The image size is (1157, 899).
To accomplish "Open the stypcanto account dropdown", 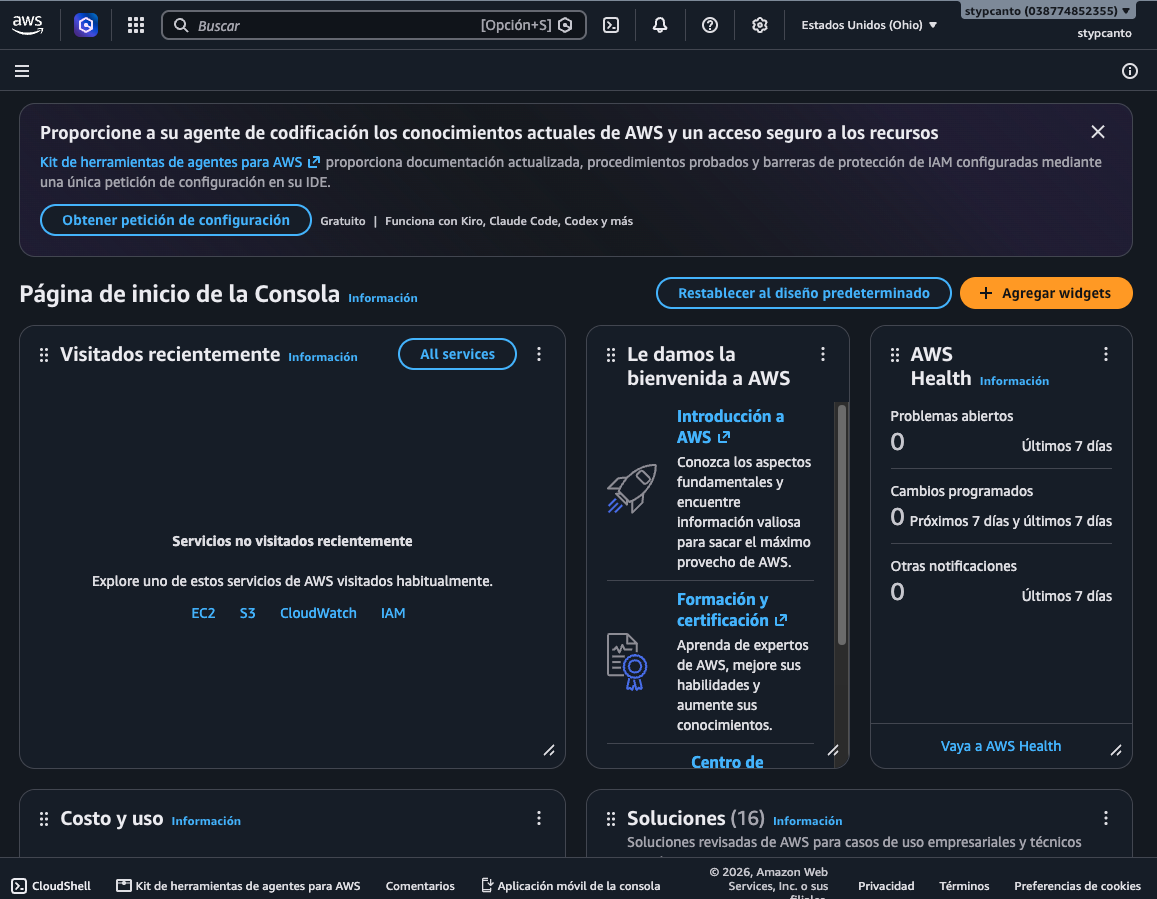I will click(x=1047, y=11).
